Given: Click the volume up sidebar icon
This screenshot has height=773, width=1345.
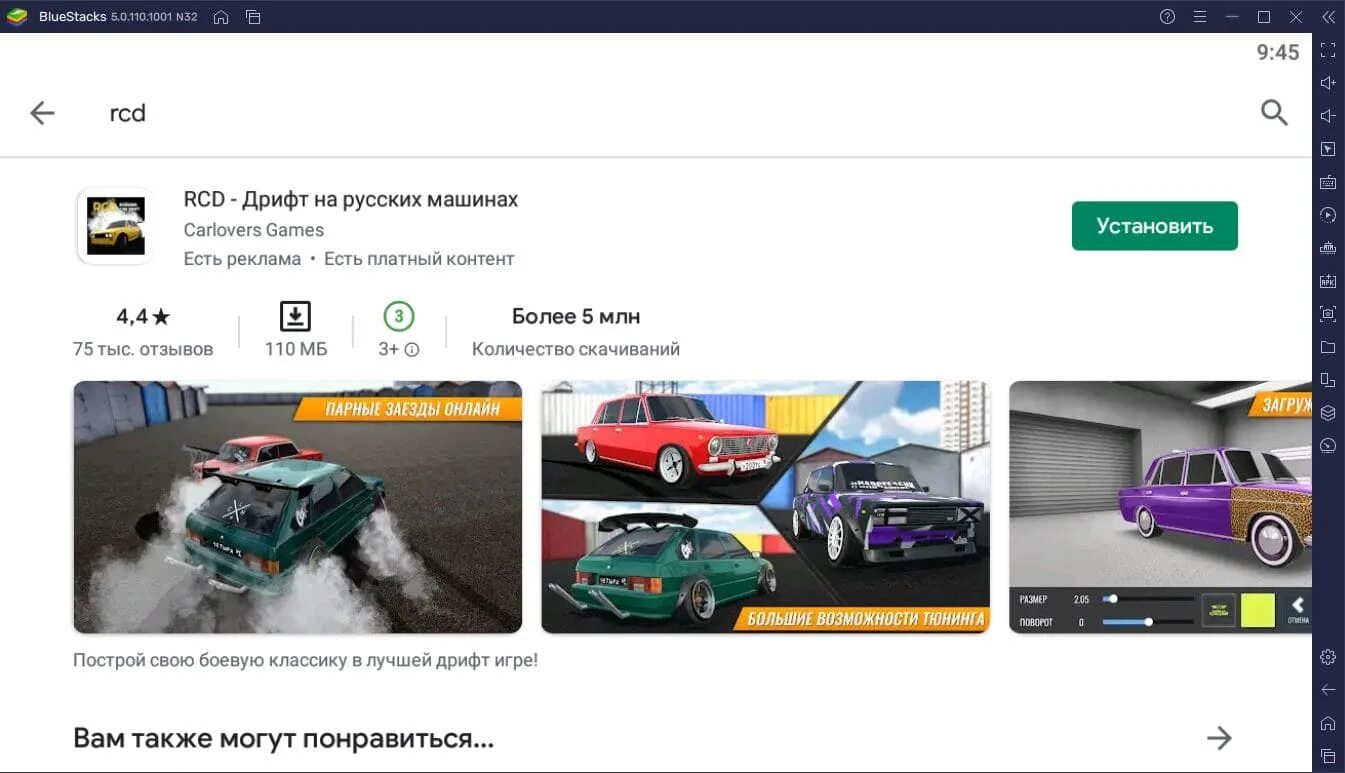Looking at the screenshot, I should 1328,83.
